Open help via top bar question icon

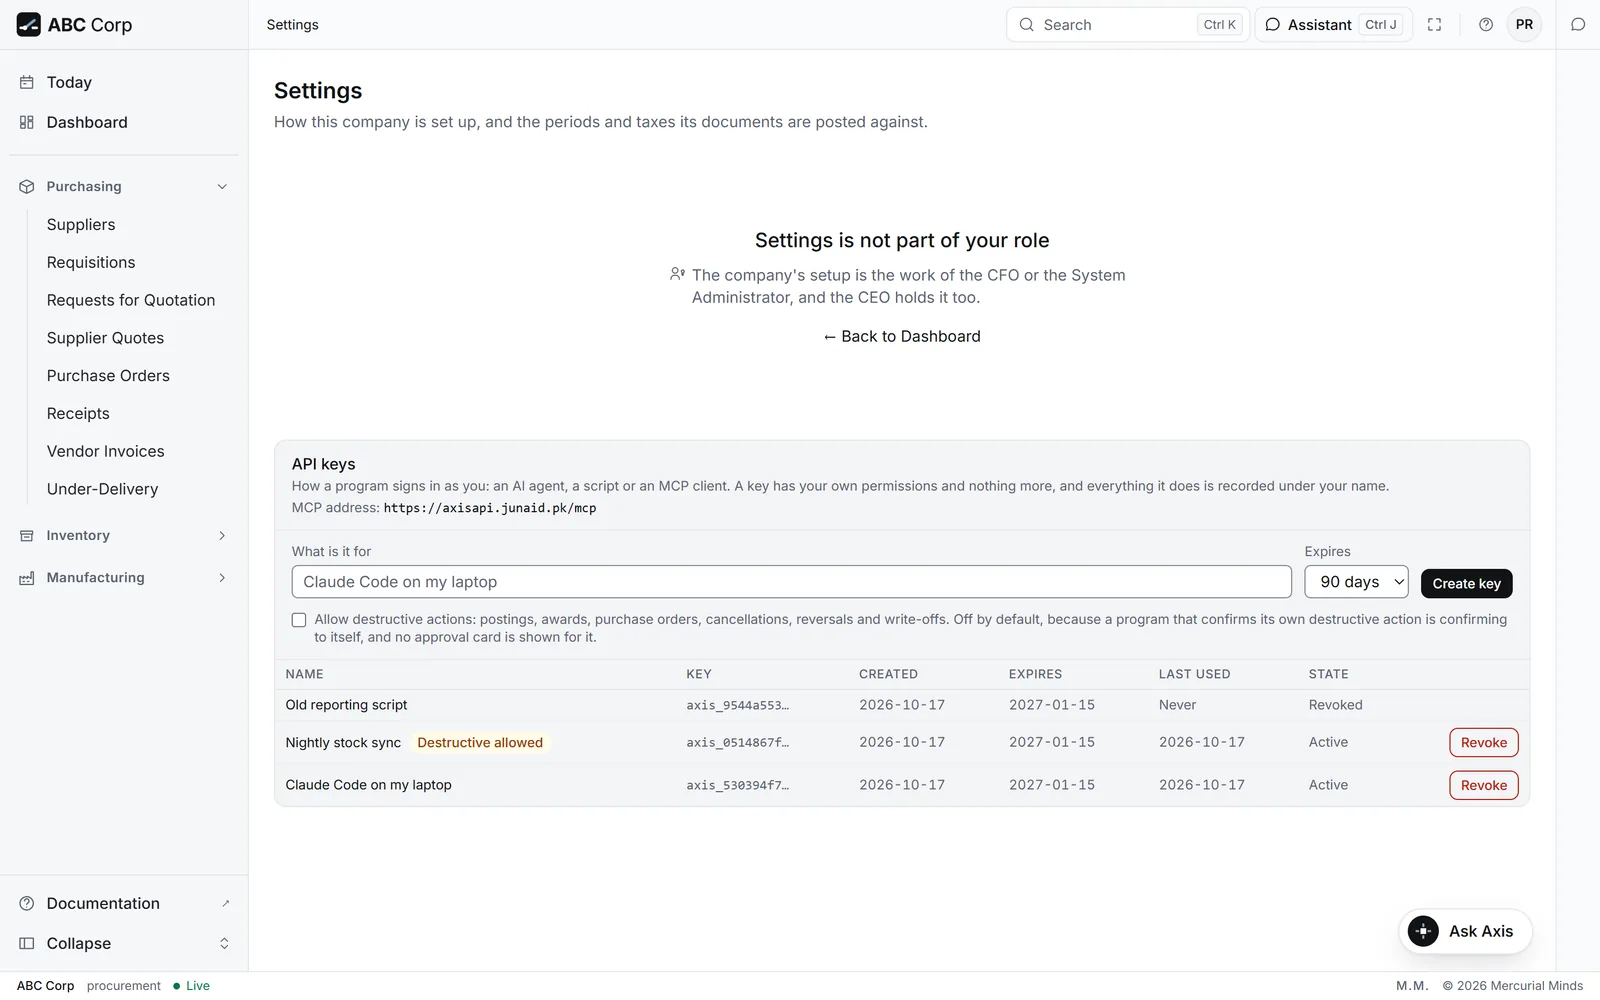(x=1486, y=25)
